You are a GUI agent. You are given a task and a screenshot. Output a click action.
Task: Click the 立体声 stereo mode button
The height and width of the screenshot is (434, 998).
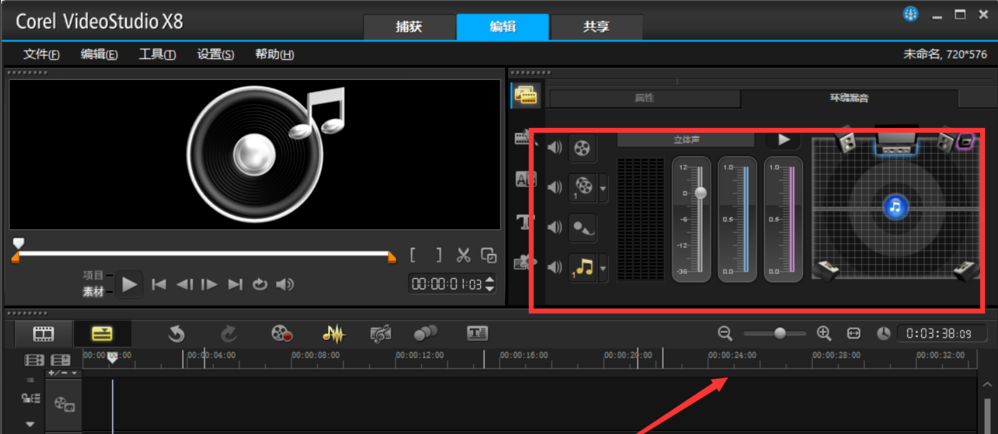pyautogui.click(x=686, y=139)
